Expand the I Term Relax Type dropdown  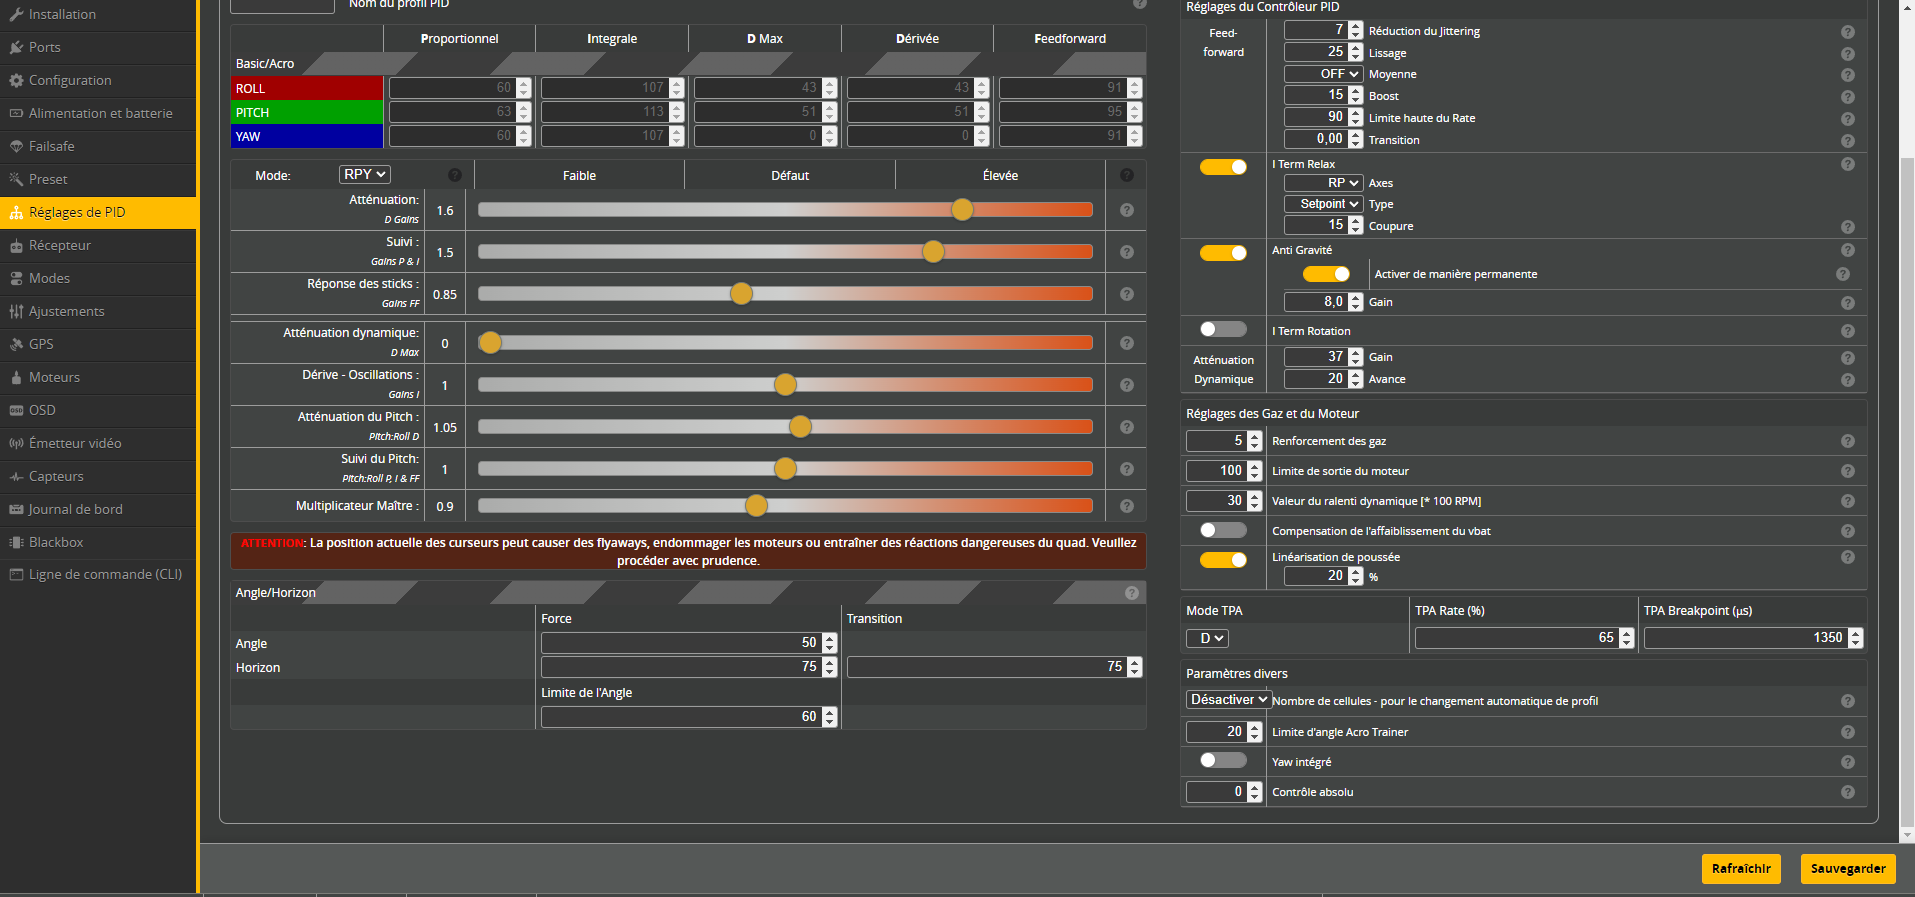coord(1323,204)
